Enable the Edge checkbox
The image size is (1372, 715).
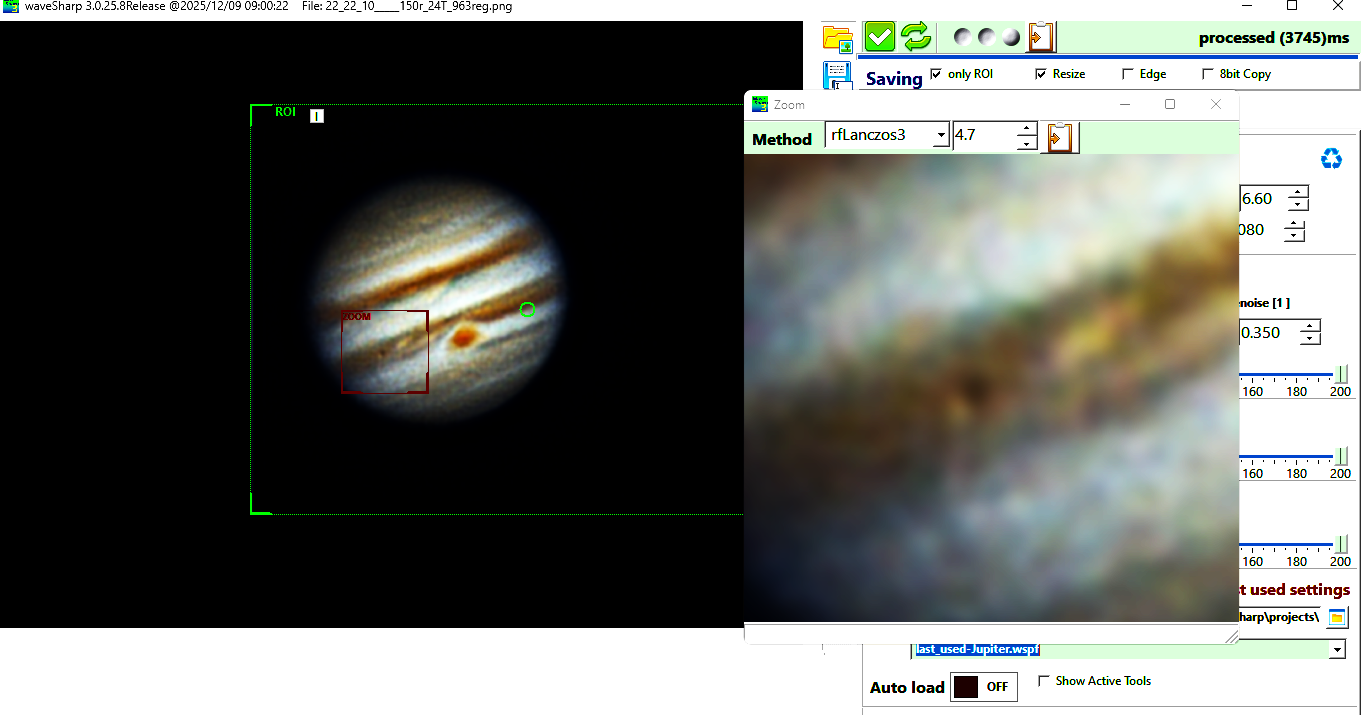point(1128,74)
